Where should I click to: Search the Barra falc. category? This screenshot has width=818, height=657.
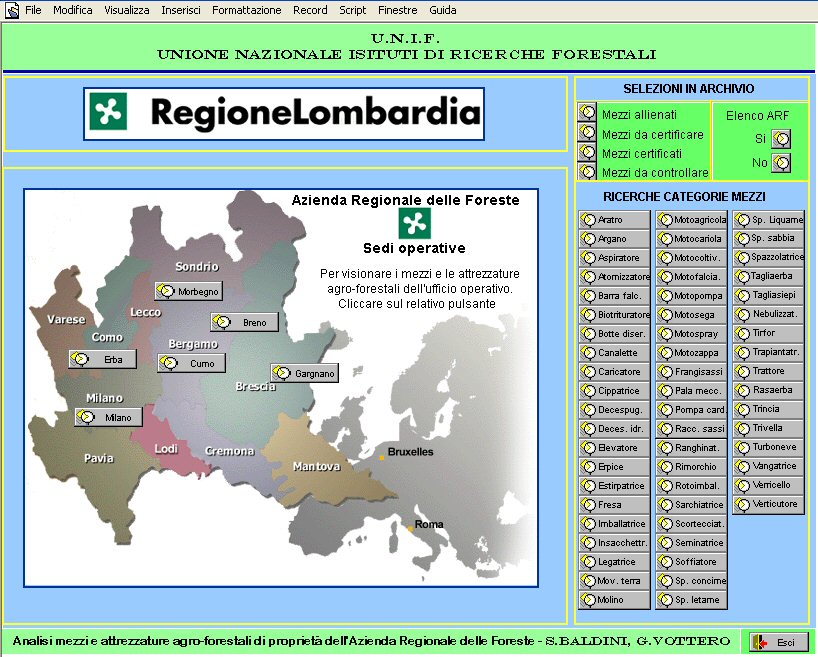coord(615,296)
